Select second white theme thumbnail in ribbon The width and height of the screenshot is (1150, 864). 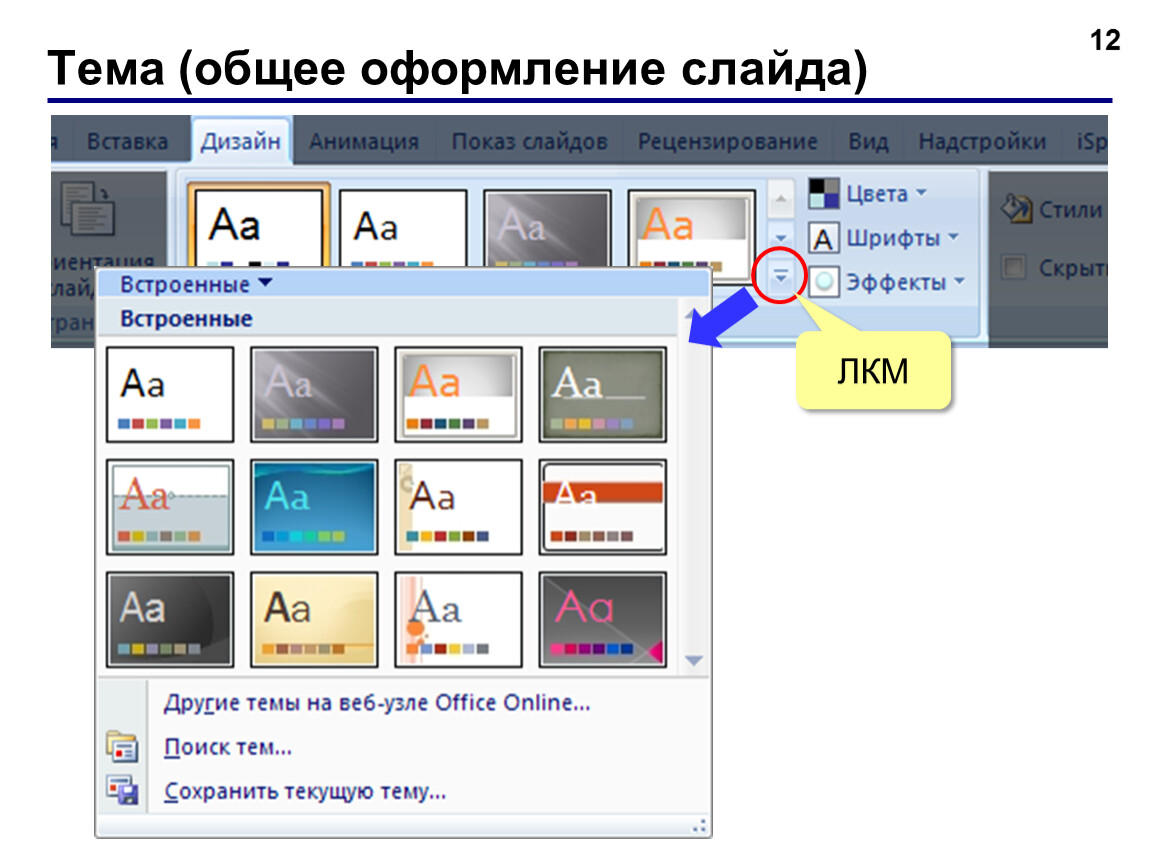click(x=403, y=227)
